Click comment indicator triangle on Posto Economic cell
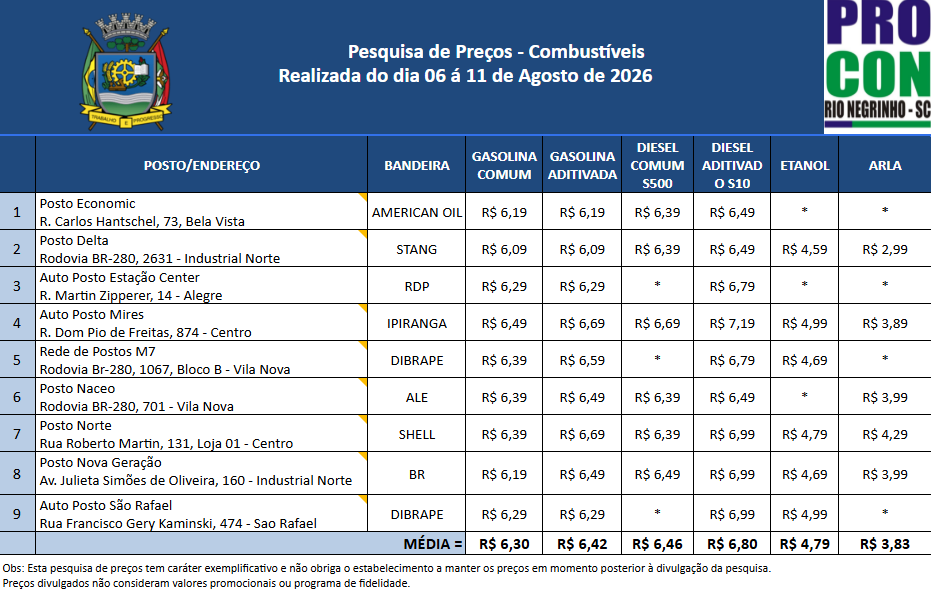Screen dimensions: 931x590 363,196
